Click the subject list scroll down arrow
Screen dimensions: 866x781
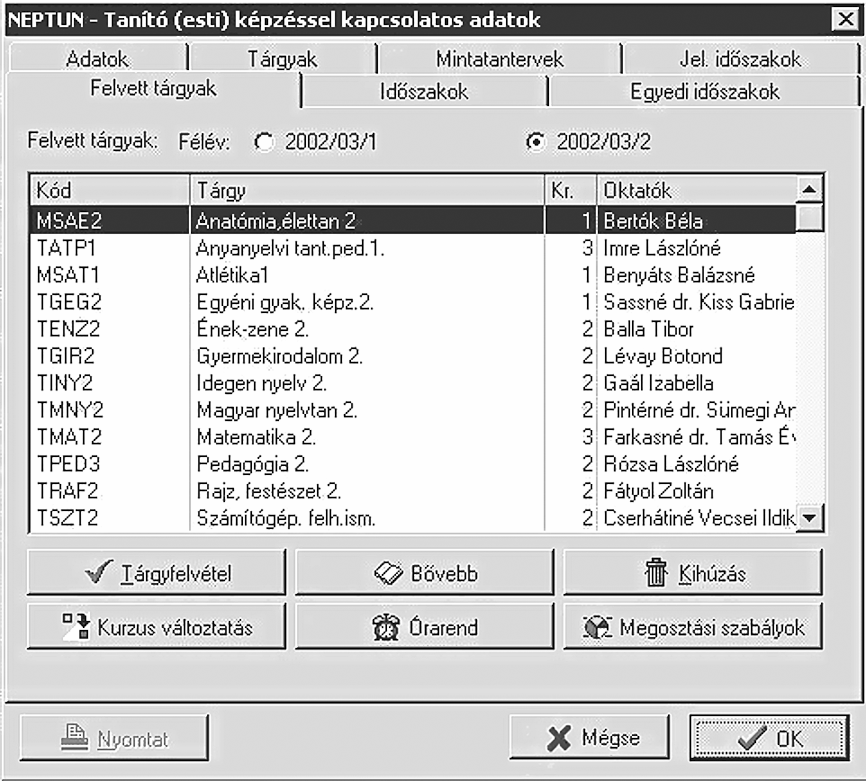click(x=810, y=518)
